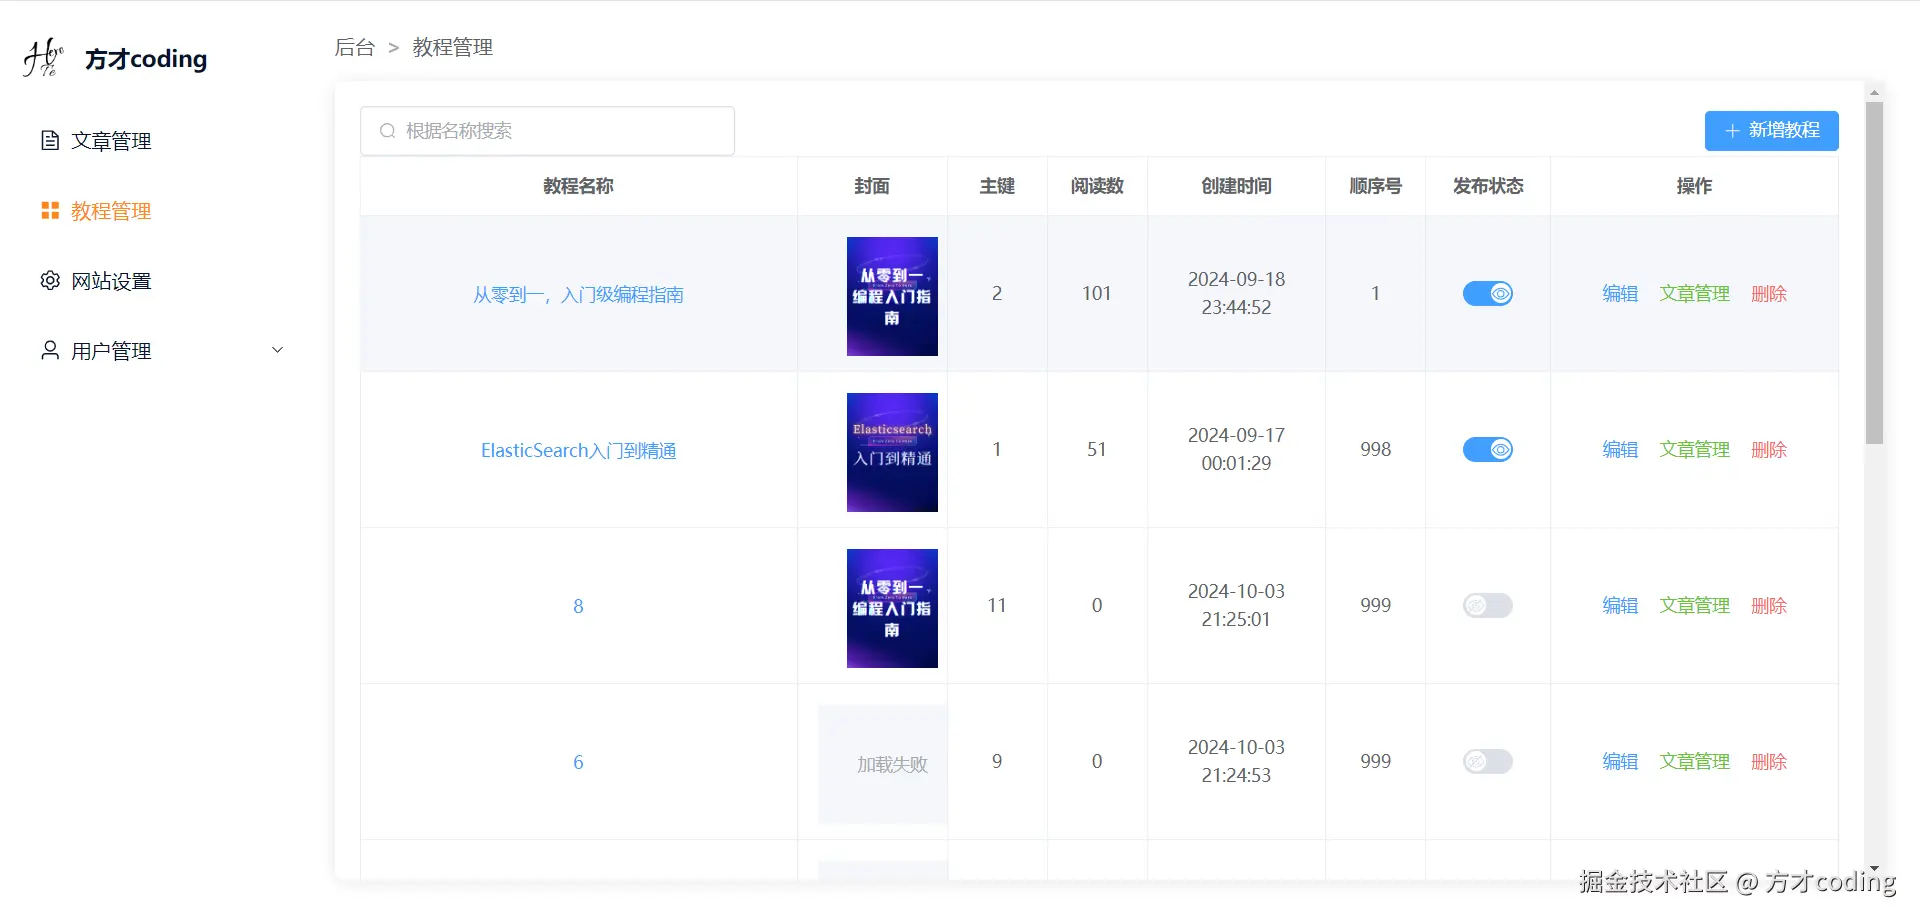Click 文章管理 for ElasticSearch入门到精通 row
Image resolution: width=1920 pixels, height=922 pixels.
pyautogui.click(x=1694, y=450)
